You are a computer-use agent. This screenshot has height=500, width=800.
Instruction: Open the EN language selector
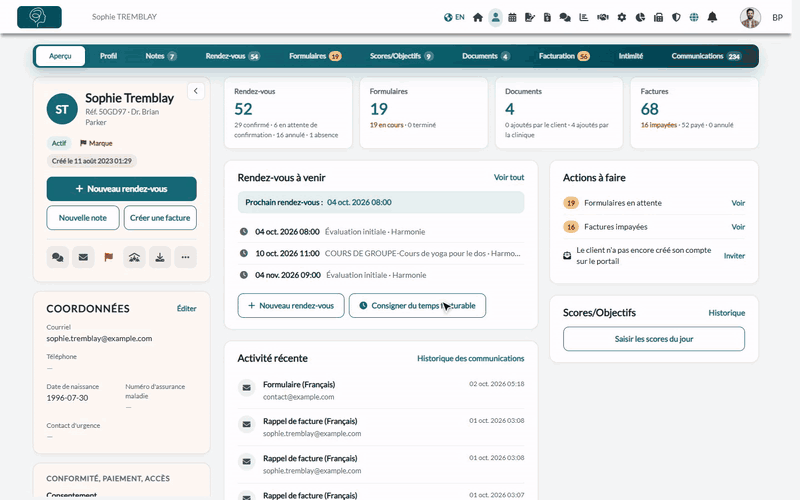454,17
